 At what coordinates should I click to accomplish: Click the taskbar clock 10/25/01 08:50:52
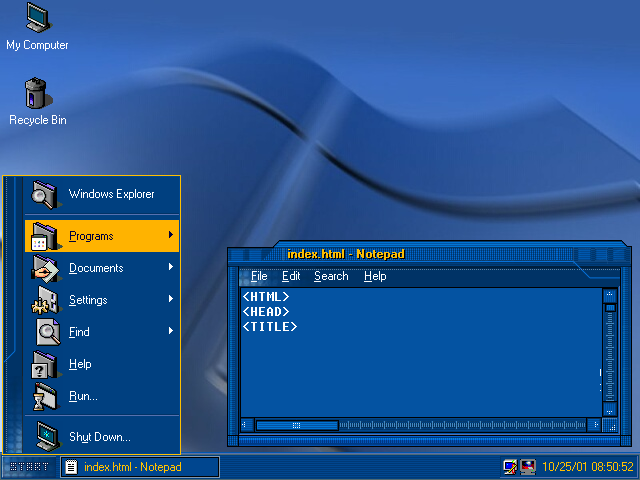coord(588,467)
